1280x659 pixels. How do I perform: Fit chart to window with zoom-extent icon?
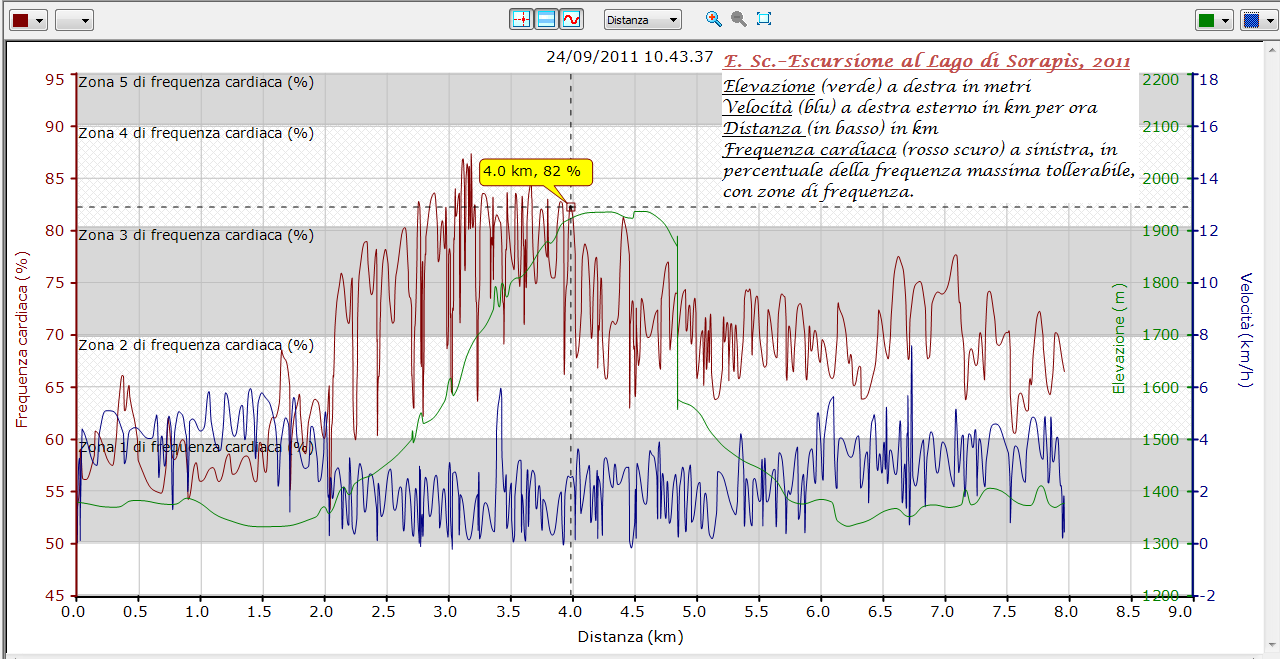764,19
